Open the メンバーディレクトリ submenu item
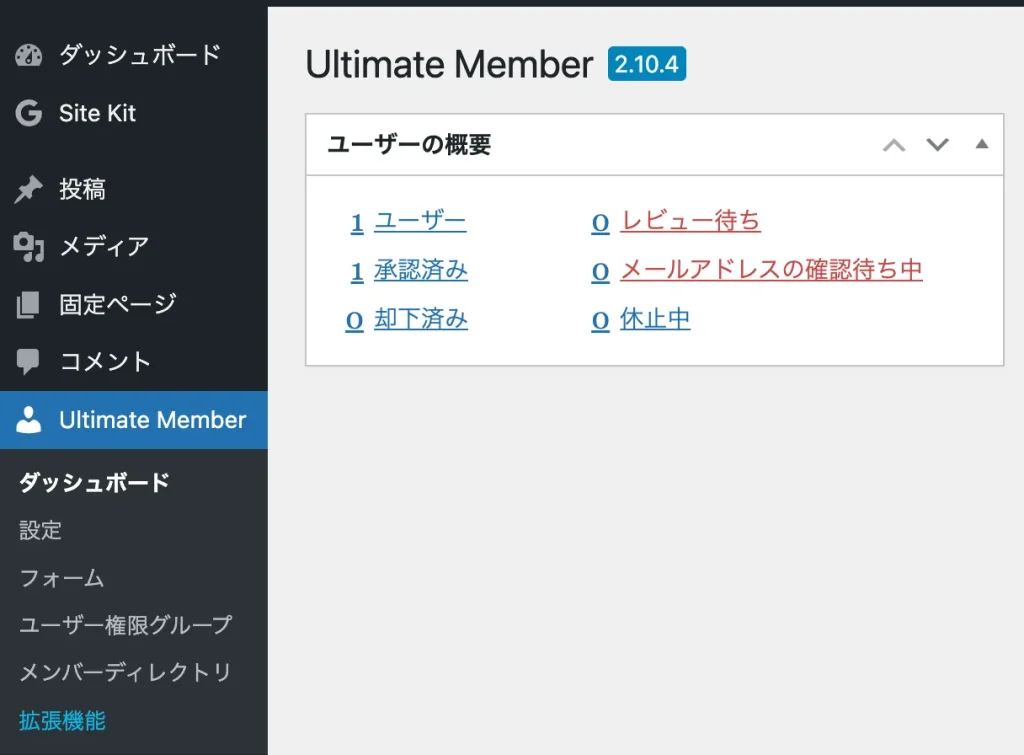The width and height of the screenshot is (1024, 755). (125, 673)
